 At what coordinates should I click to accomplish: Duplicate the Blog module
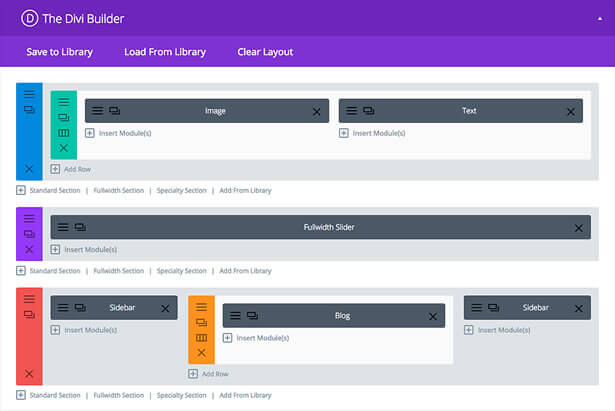coord(252,315)
